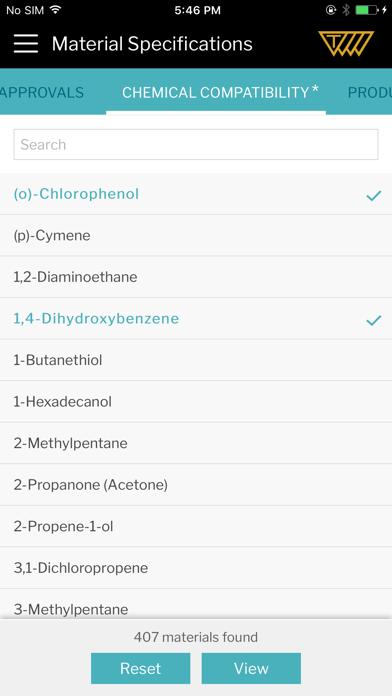Switch to the Products tab
The image size is (392, 696).
369,92
